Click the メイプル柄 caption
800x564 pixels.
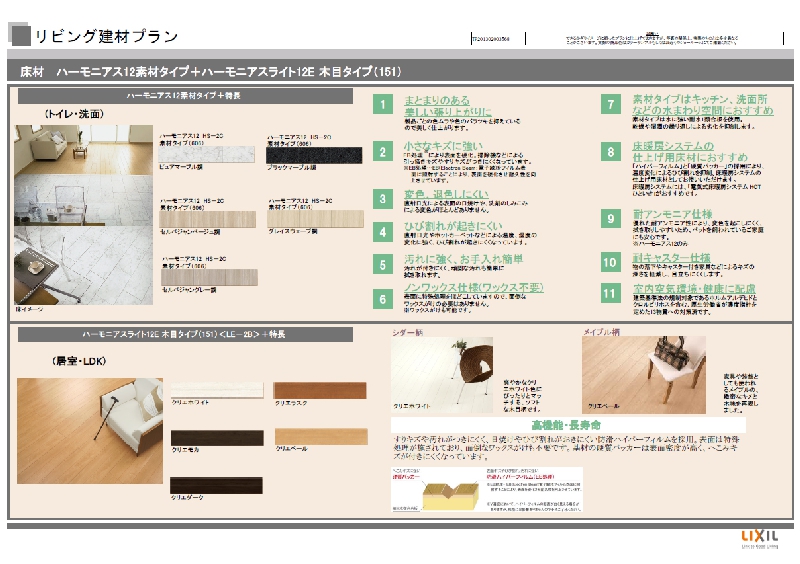pos(601,332)
